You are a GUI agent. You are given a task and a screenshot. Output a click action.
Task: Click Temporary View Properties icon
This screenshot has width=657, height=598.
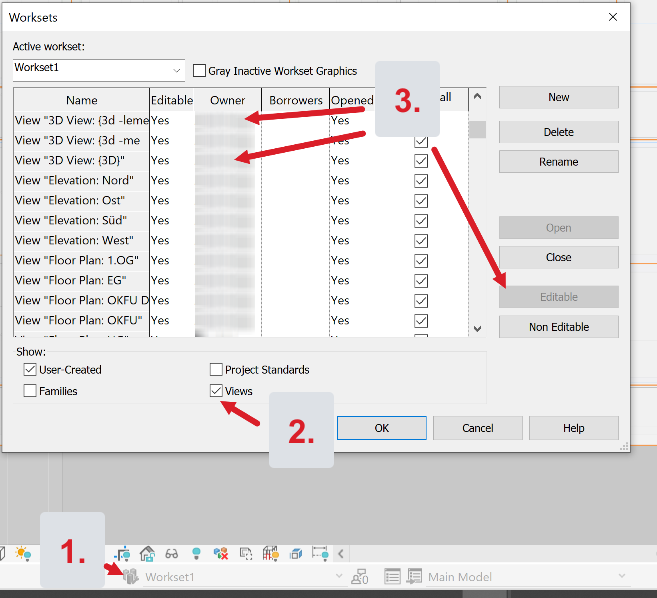(x=246, y=554)
